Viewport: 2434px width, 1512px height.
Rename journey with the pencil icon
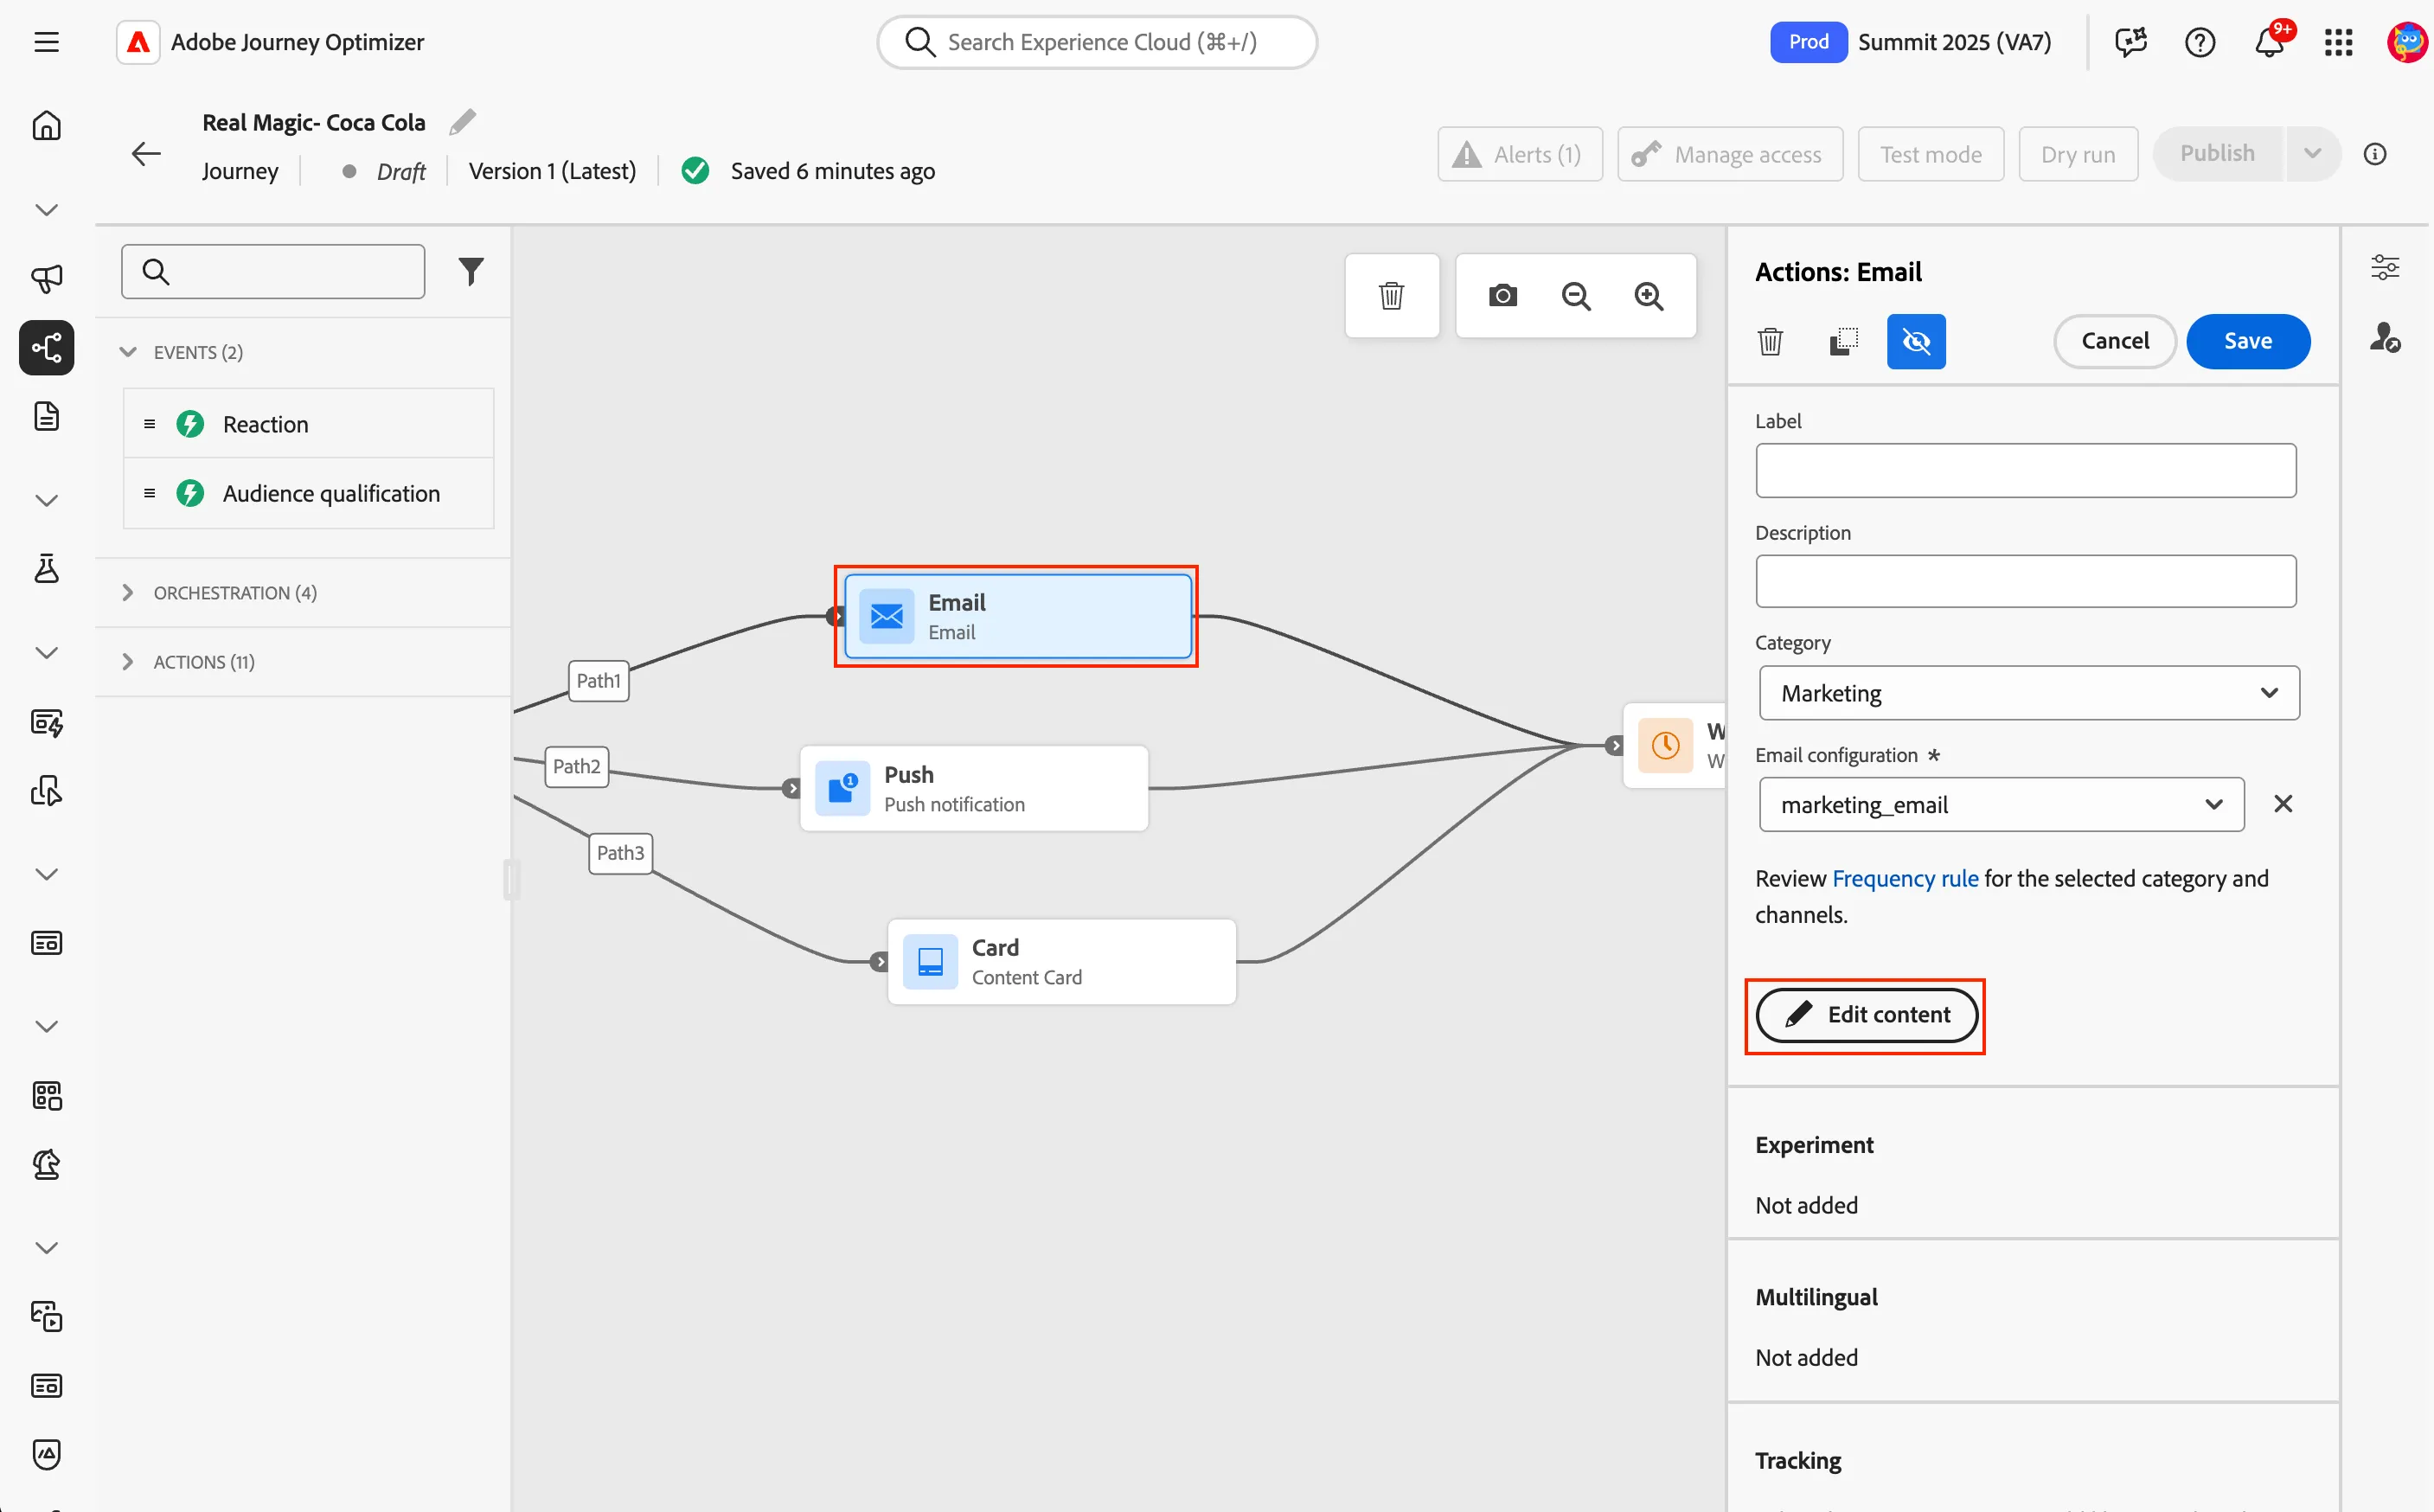click(462, 122)
